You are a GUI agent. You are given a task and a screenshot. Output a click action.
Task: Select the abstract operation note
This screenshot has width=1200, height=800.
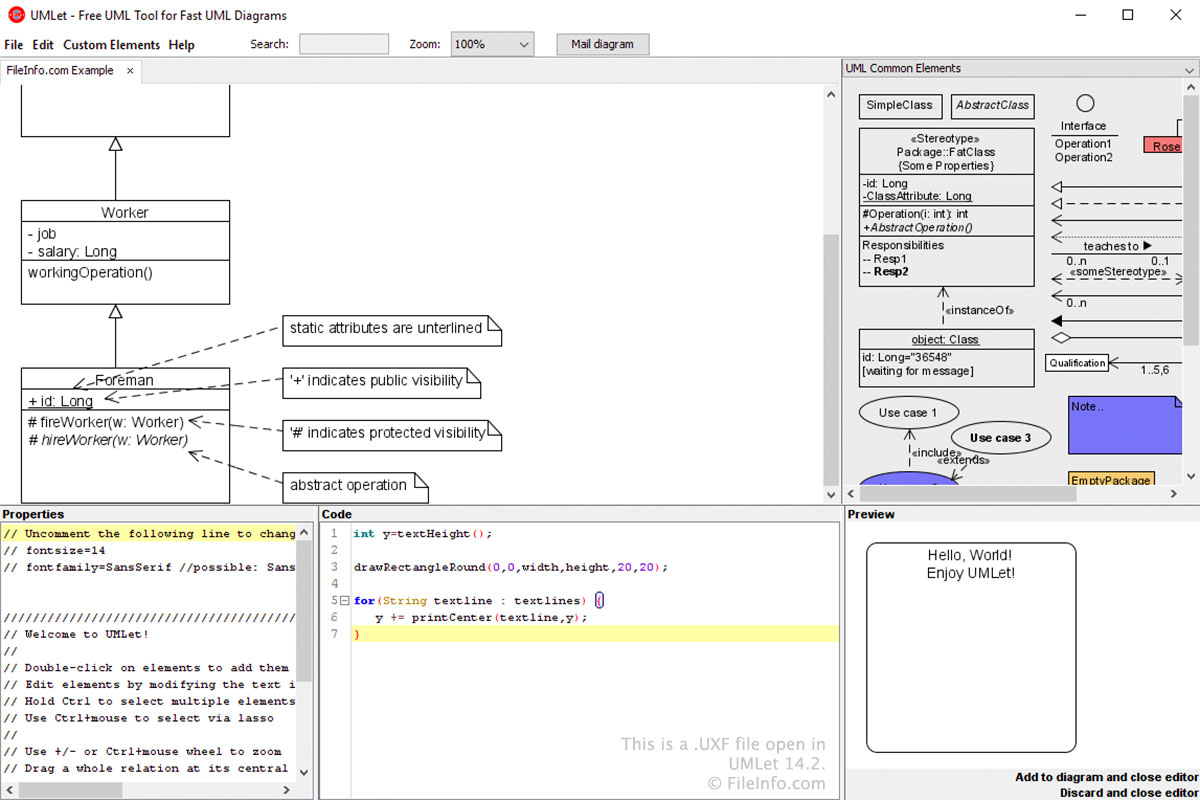355,486
